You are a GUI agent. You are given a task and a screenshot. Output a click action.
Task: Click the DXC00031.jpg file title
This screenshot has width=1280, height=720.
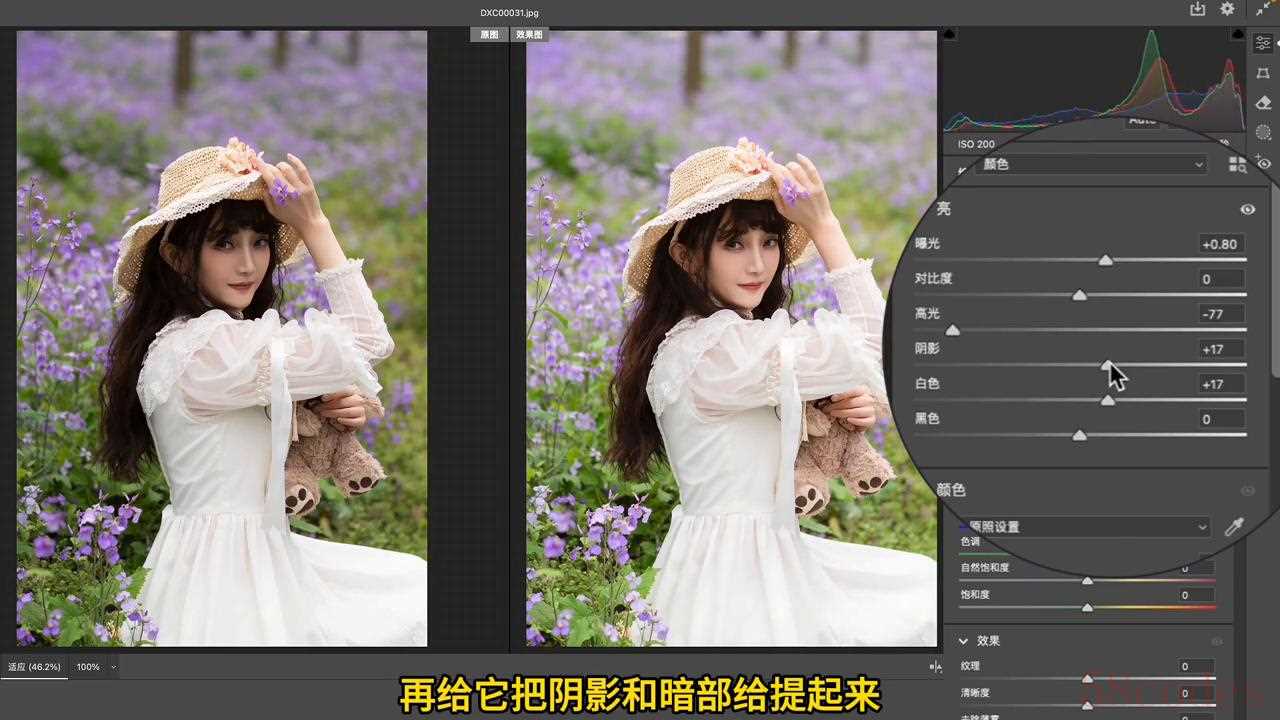pos(509,13)
